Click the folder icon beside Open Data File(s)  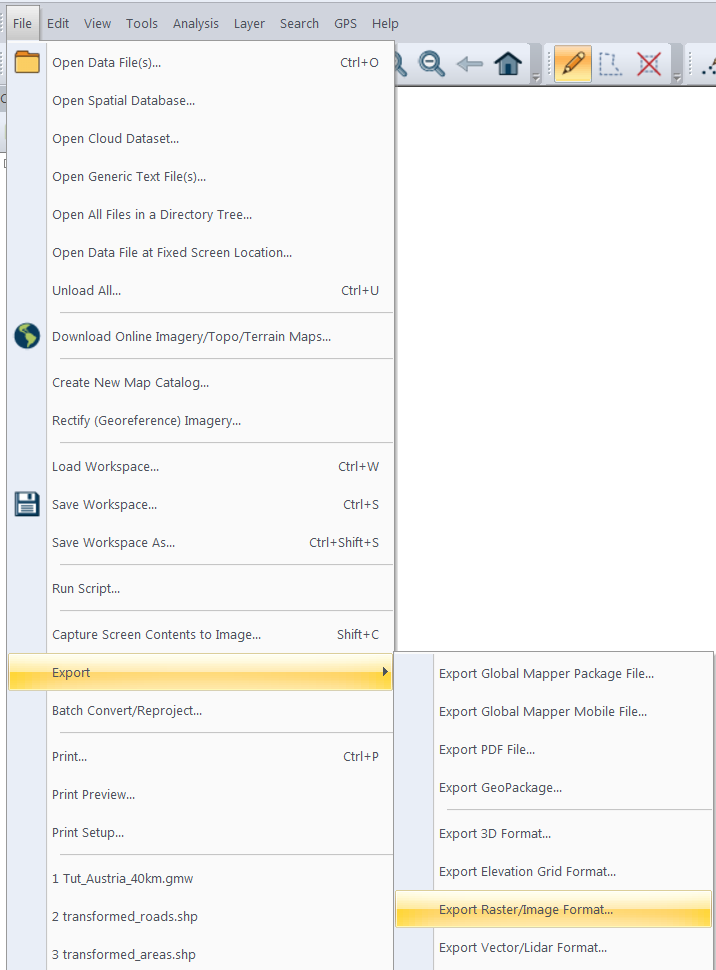point(27,62)
